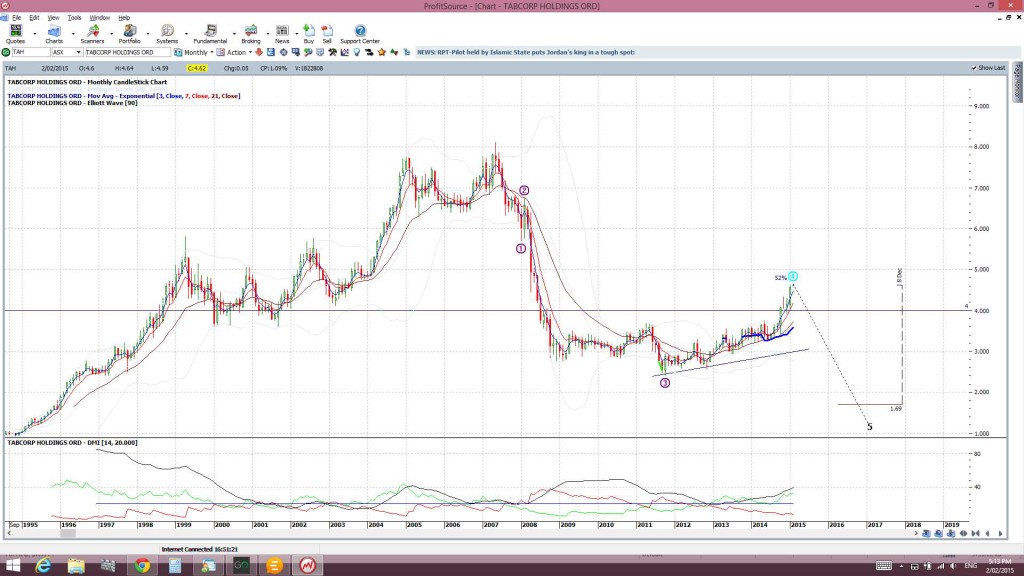Viewport: 1024px width, 576px height.
Task: Click the chart horizontal scrollbar thumb
Action: click(x=68, y=534)
